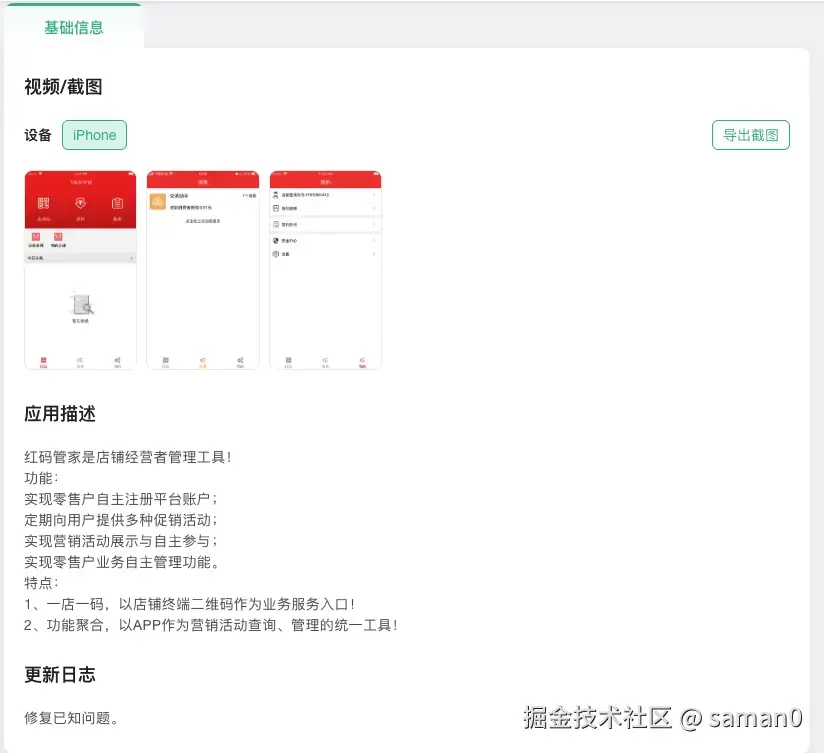
Task: Click the first small red shortcut icon
Action: [x=36, y=236]
